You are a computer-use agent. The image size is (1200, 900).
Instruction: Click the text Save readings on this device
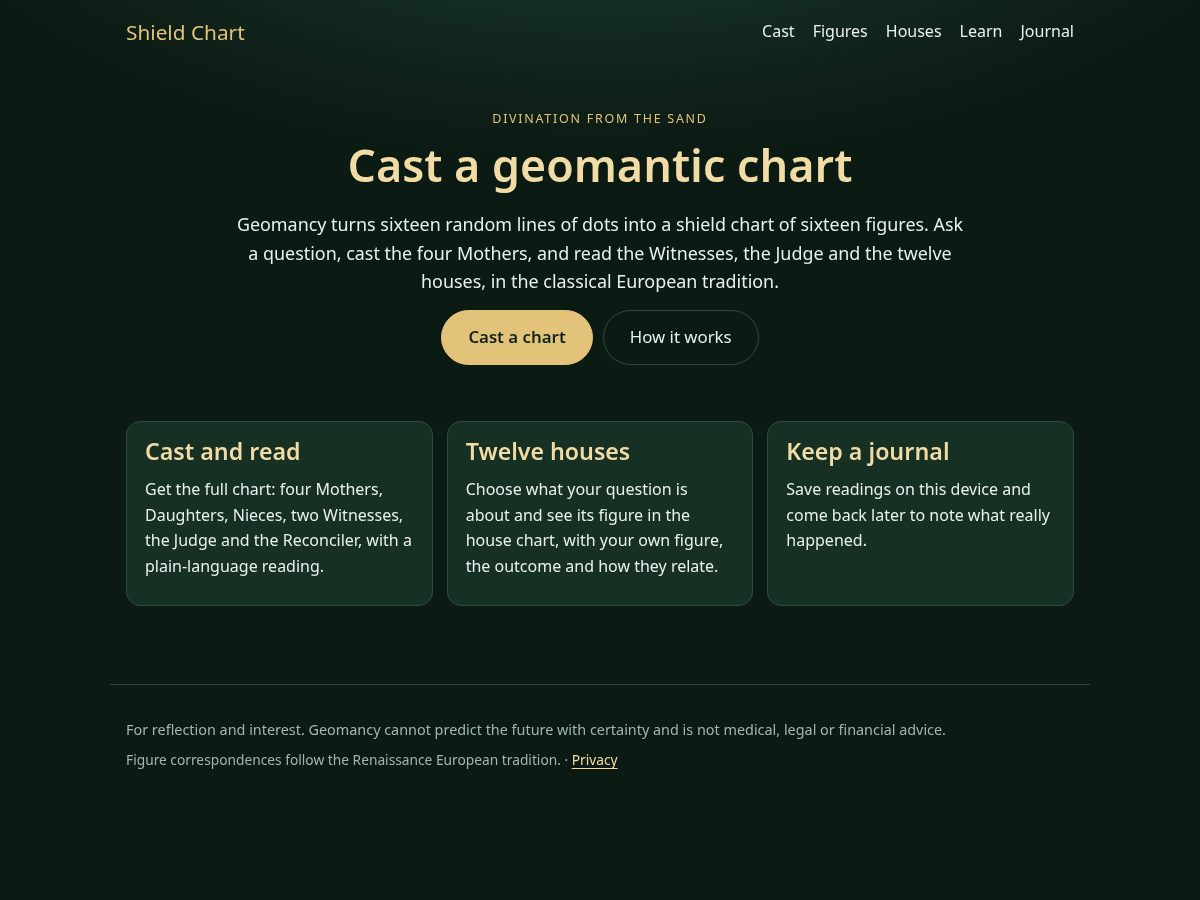pyautogui.click(x=920, y=515)
